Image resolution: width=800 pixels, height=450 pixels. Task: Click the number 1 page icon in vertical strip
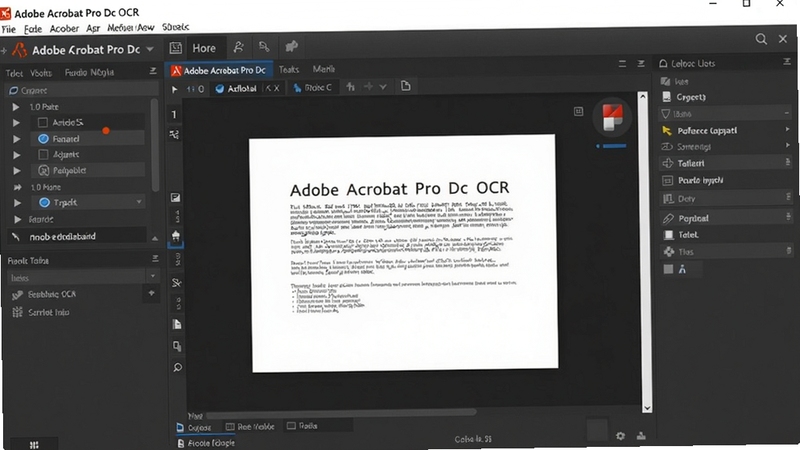click(174, 114)
